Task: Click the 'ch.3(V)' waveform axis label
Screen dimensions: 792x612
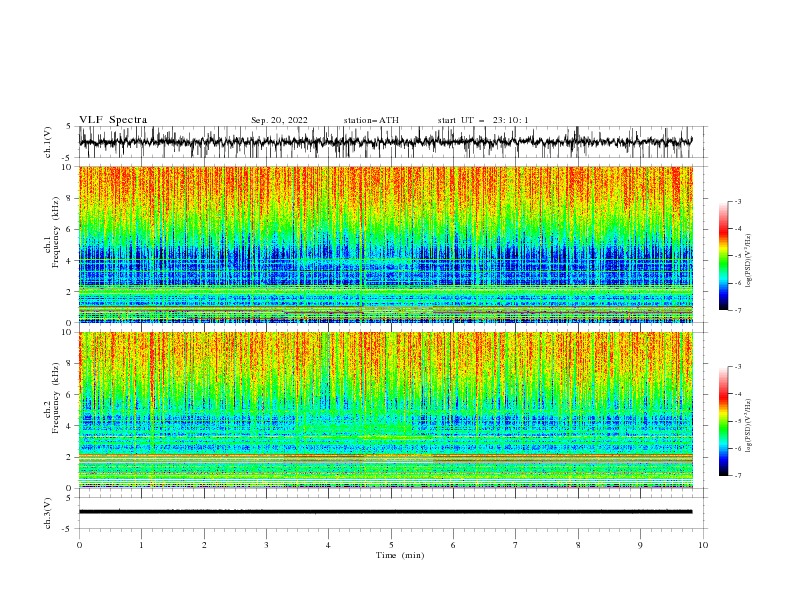Action: (48, 513)
